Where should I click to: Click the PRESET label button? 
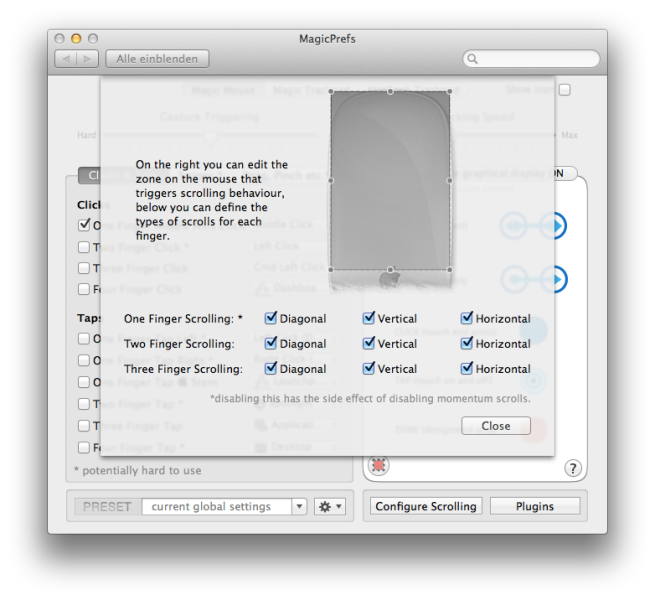(x=107, y=506)
